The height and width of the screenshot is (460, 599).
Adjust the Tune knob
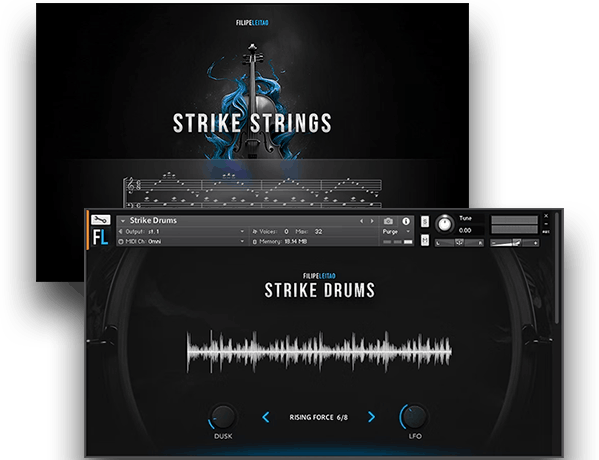(x=444, y=224)
